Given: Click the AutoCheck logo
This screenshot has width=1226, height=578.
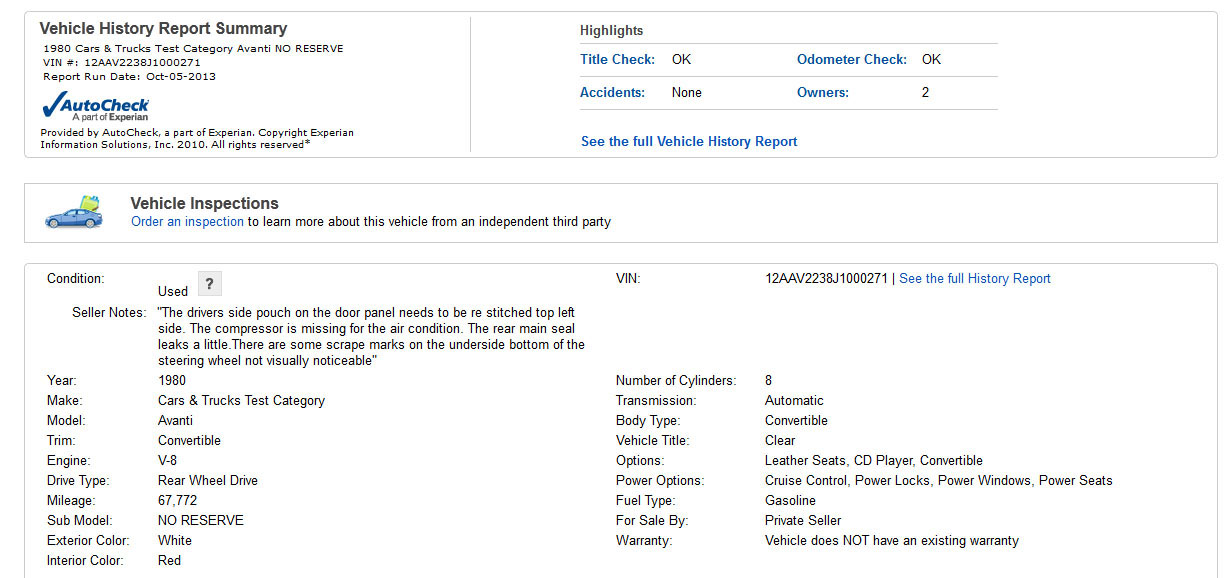Looking at the screenshot, I should [x=95, y=107].
